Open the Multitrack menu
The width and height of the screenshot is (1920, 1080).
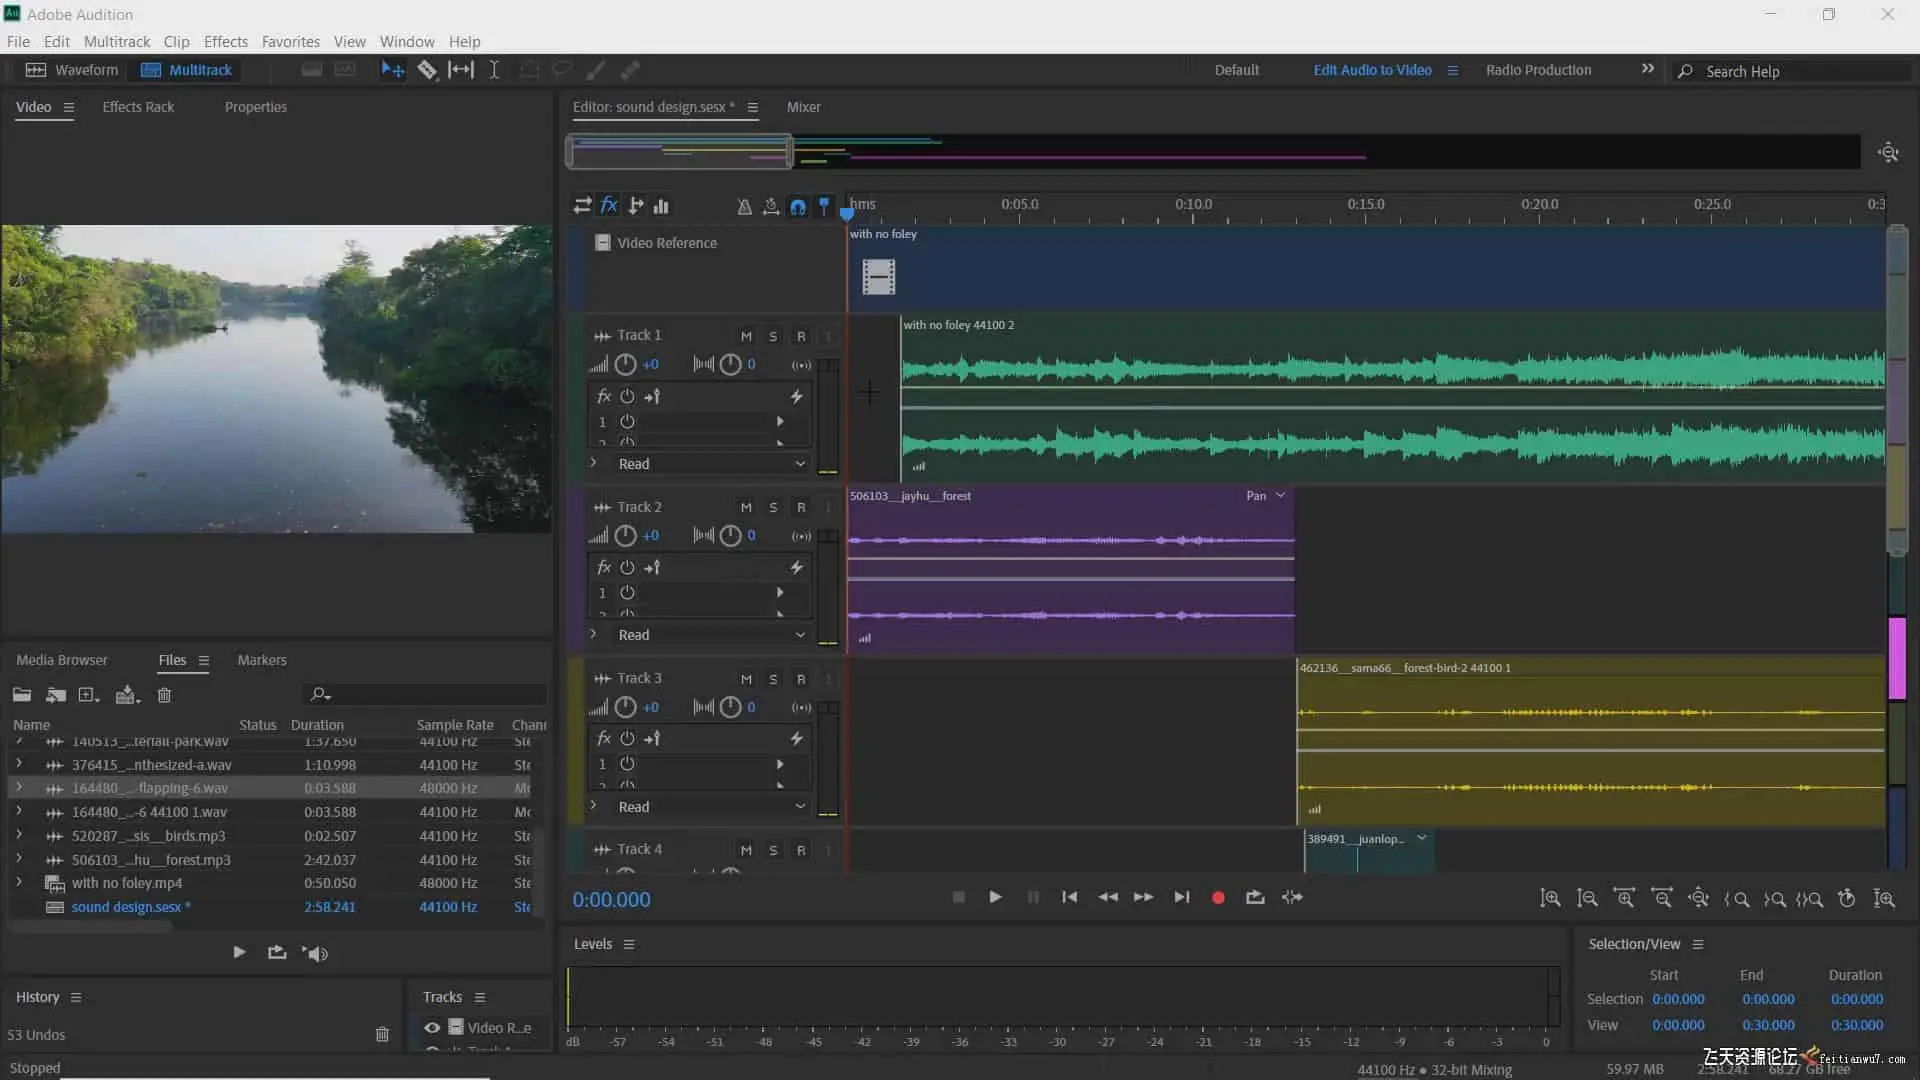tap(116, 42)
